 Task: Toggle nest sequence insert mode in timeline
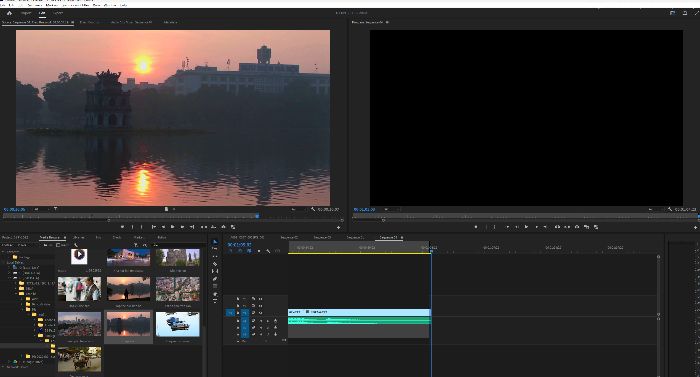[x=230, y=251]
